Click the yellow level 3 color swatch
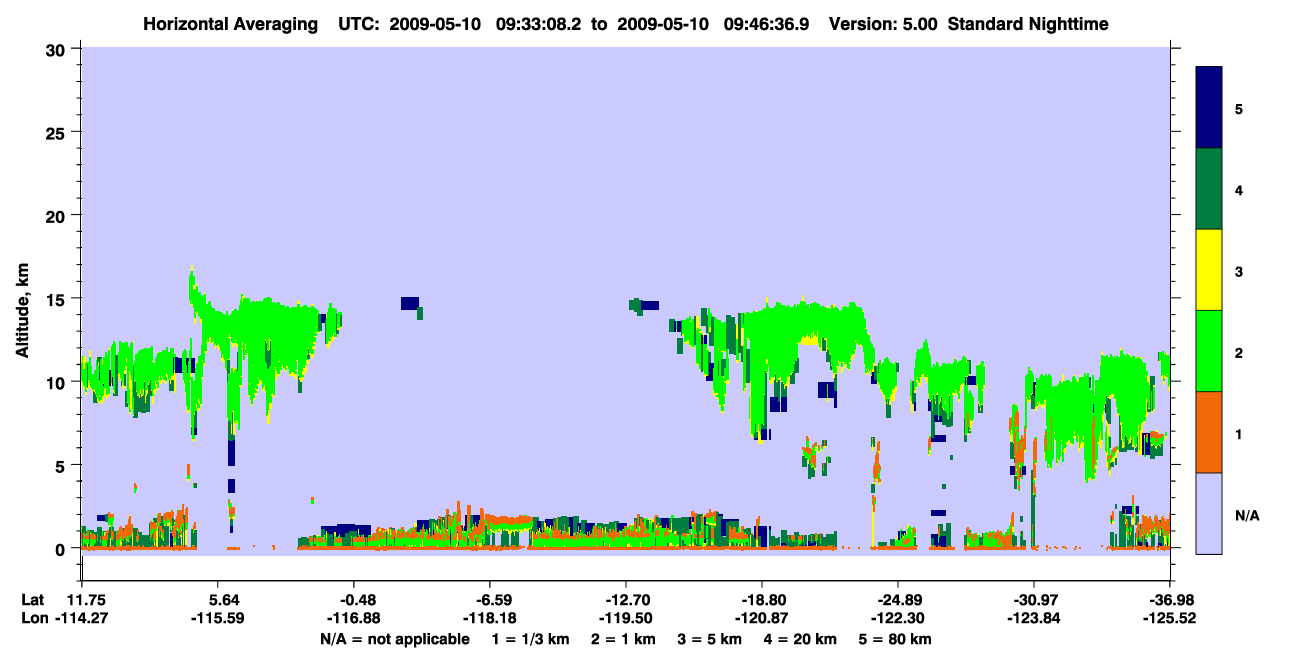Image resolution: width=1300 pixels, height=667 pixels. [x=1209, y=270]
